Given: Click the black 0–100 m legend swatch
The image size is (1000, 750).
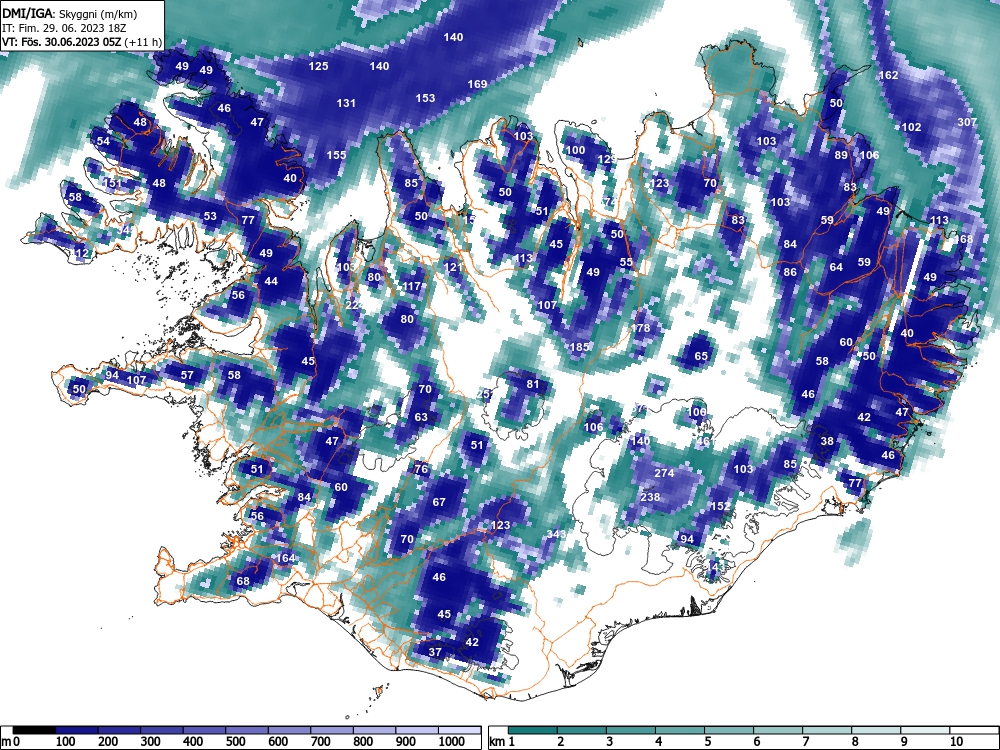Looking at the screenshot, I should tap(34, 730).
